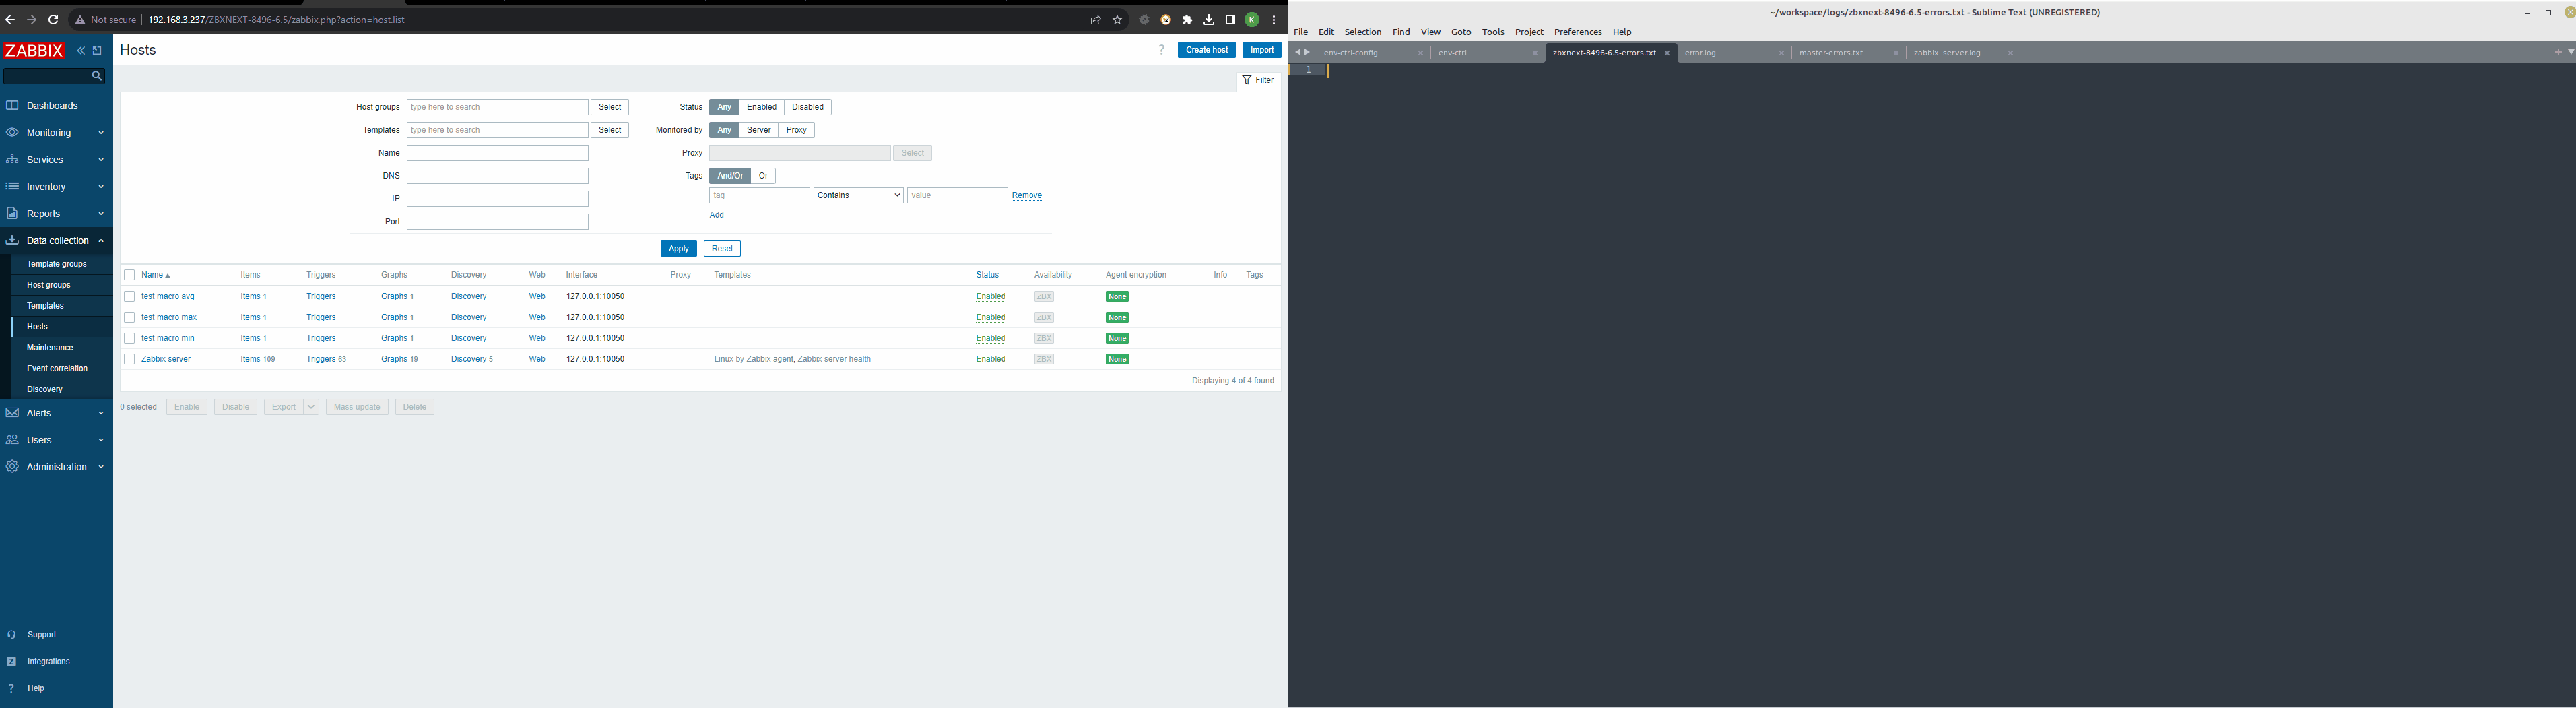Collapse the Zabbix sidebar menu
This screenshot has width=2576, height=708.
coord(81,51)
